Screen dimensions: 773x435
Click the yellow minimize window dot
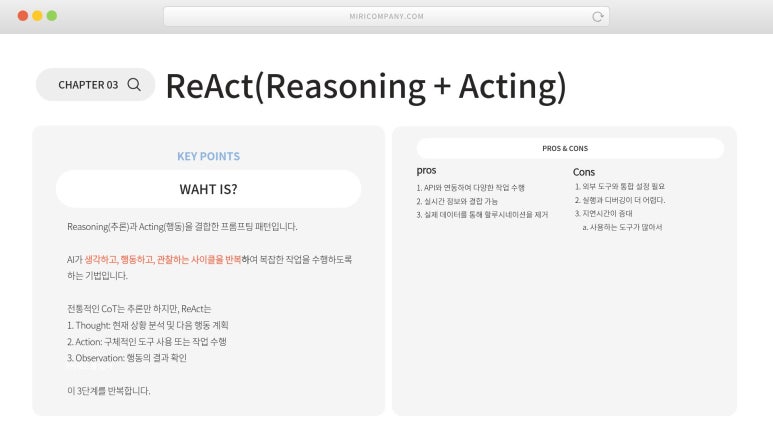[37, 16]
